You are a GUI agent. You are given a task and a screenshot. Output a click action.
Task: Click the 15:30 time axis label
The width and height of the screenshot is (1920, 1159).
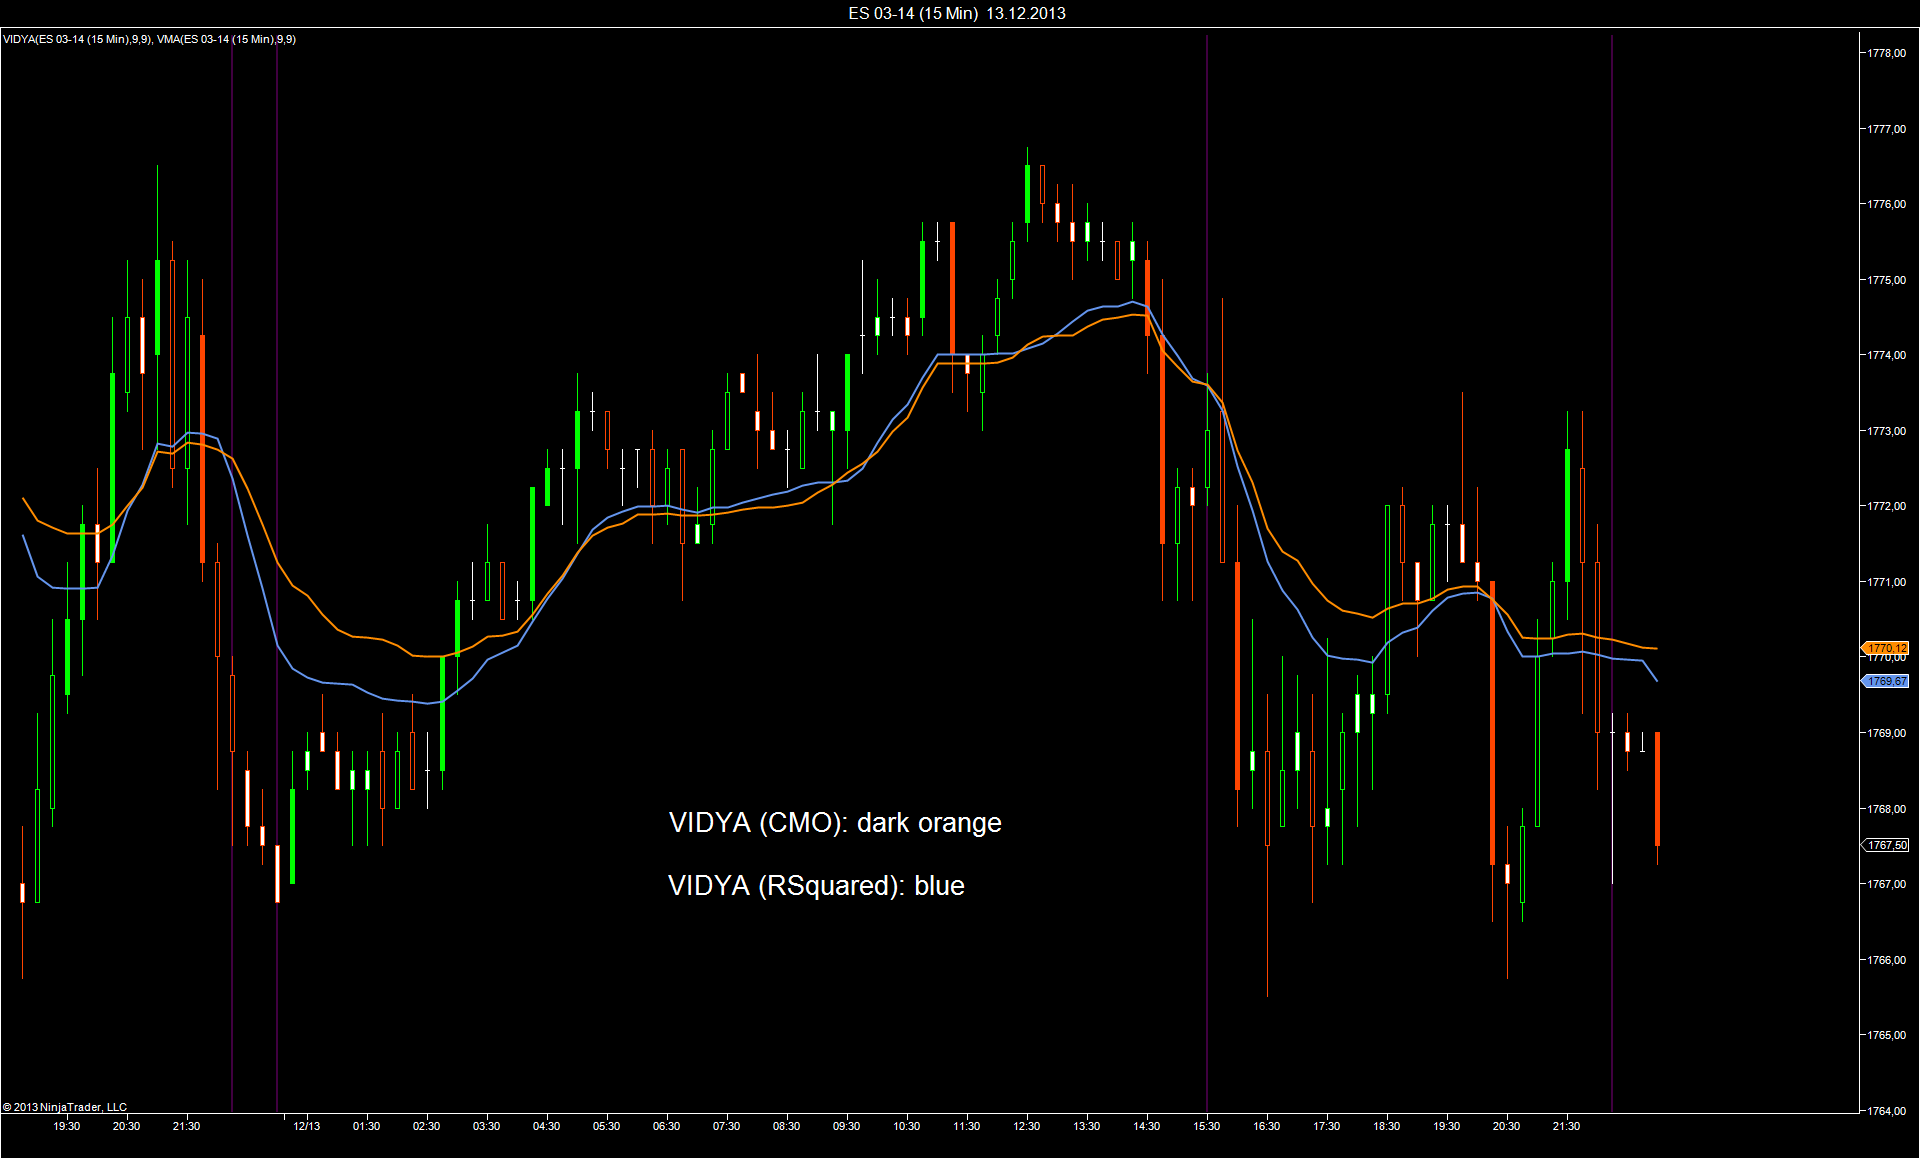1206,1126
